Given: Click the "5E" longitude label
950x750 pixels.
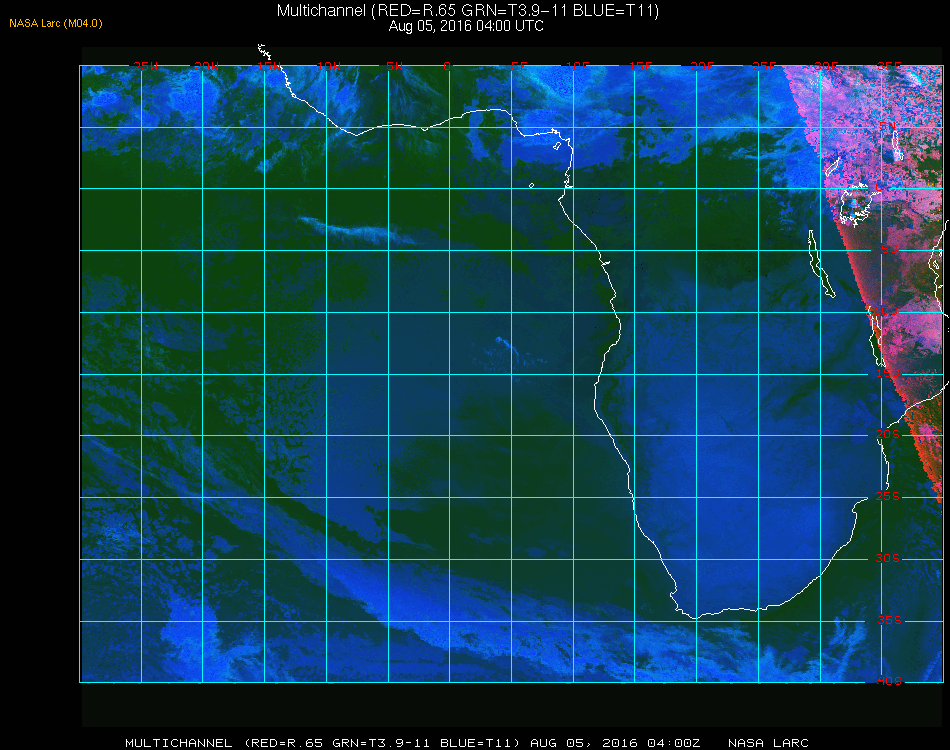Looking at the screenshot, I should tap(519, 66).
